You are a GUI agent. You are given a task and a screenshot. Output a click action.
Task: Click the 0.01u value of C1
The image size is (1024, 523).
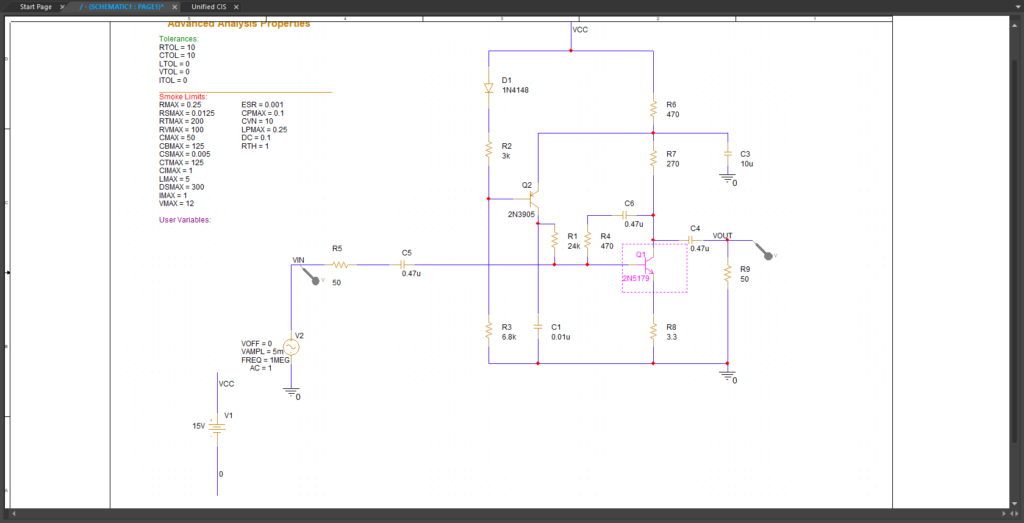click(561, 337)
